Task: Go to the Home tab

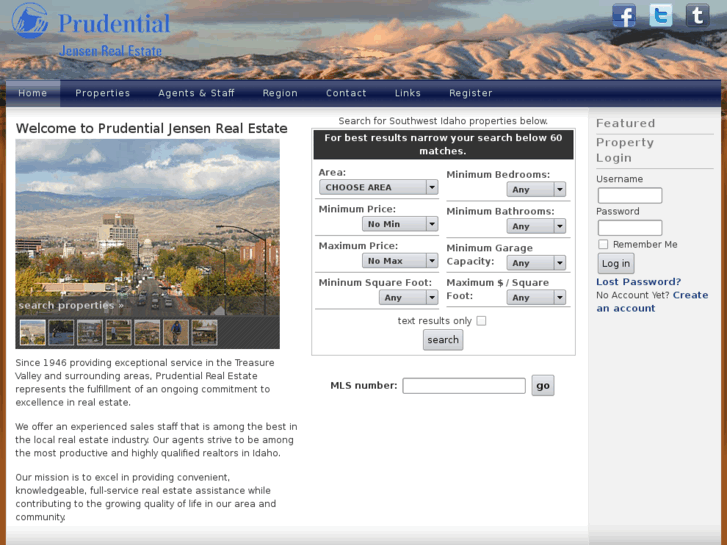Action: (32, 93)
